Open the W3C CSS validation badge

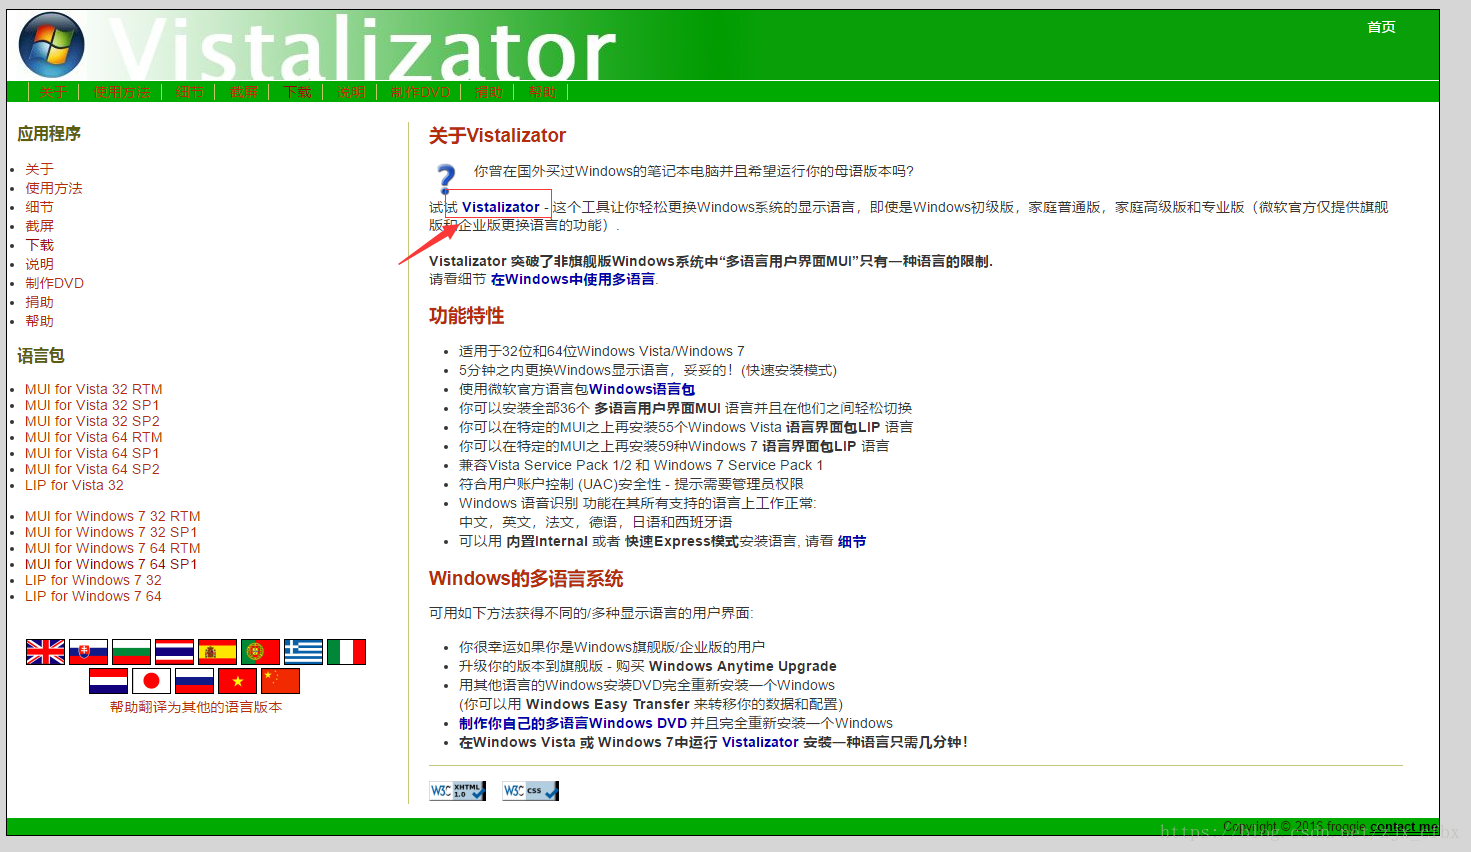(531, 791)
